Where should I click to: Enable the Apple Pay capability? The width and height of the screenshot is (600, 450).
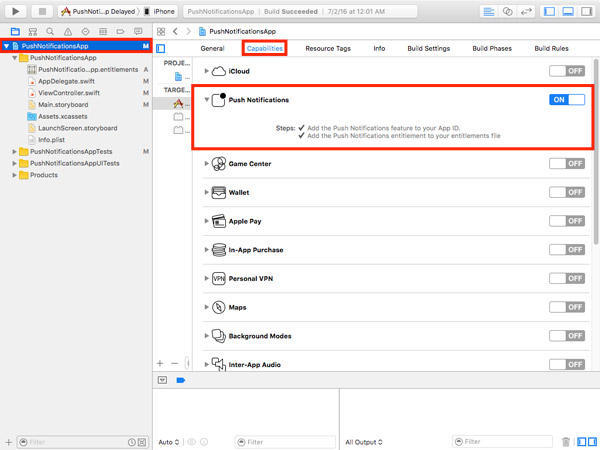click(x=567, y=221)
